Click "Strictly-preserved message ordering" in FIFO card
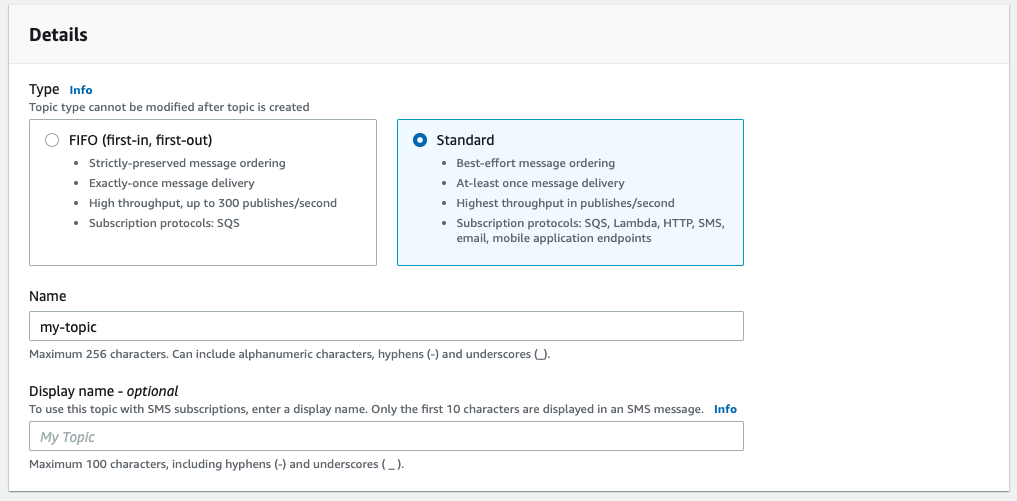The image size is (1017, 501). click(x=187, y=163)
